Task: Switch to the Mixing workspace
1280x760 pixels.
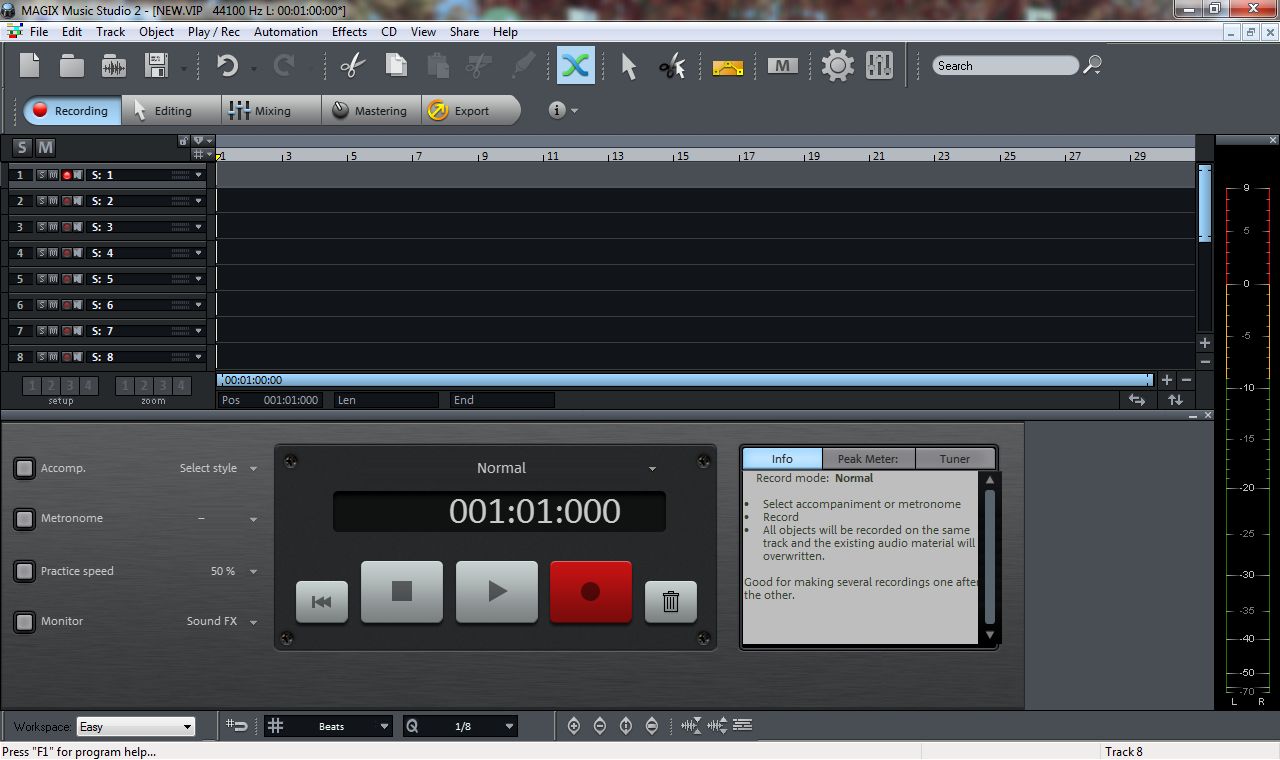Action: click(271, 110)
